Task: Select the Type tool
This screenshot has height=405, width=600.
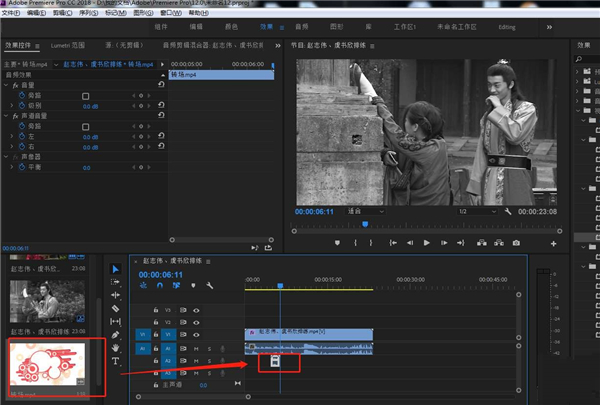Action: (115, 360)
